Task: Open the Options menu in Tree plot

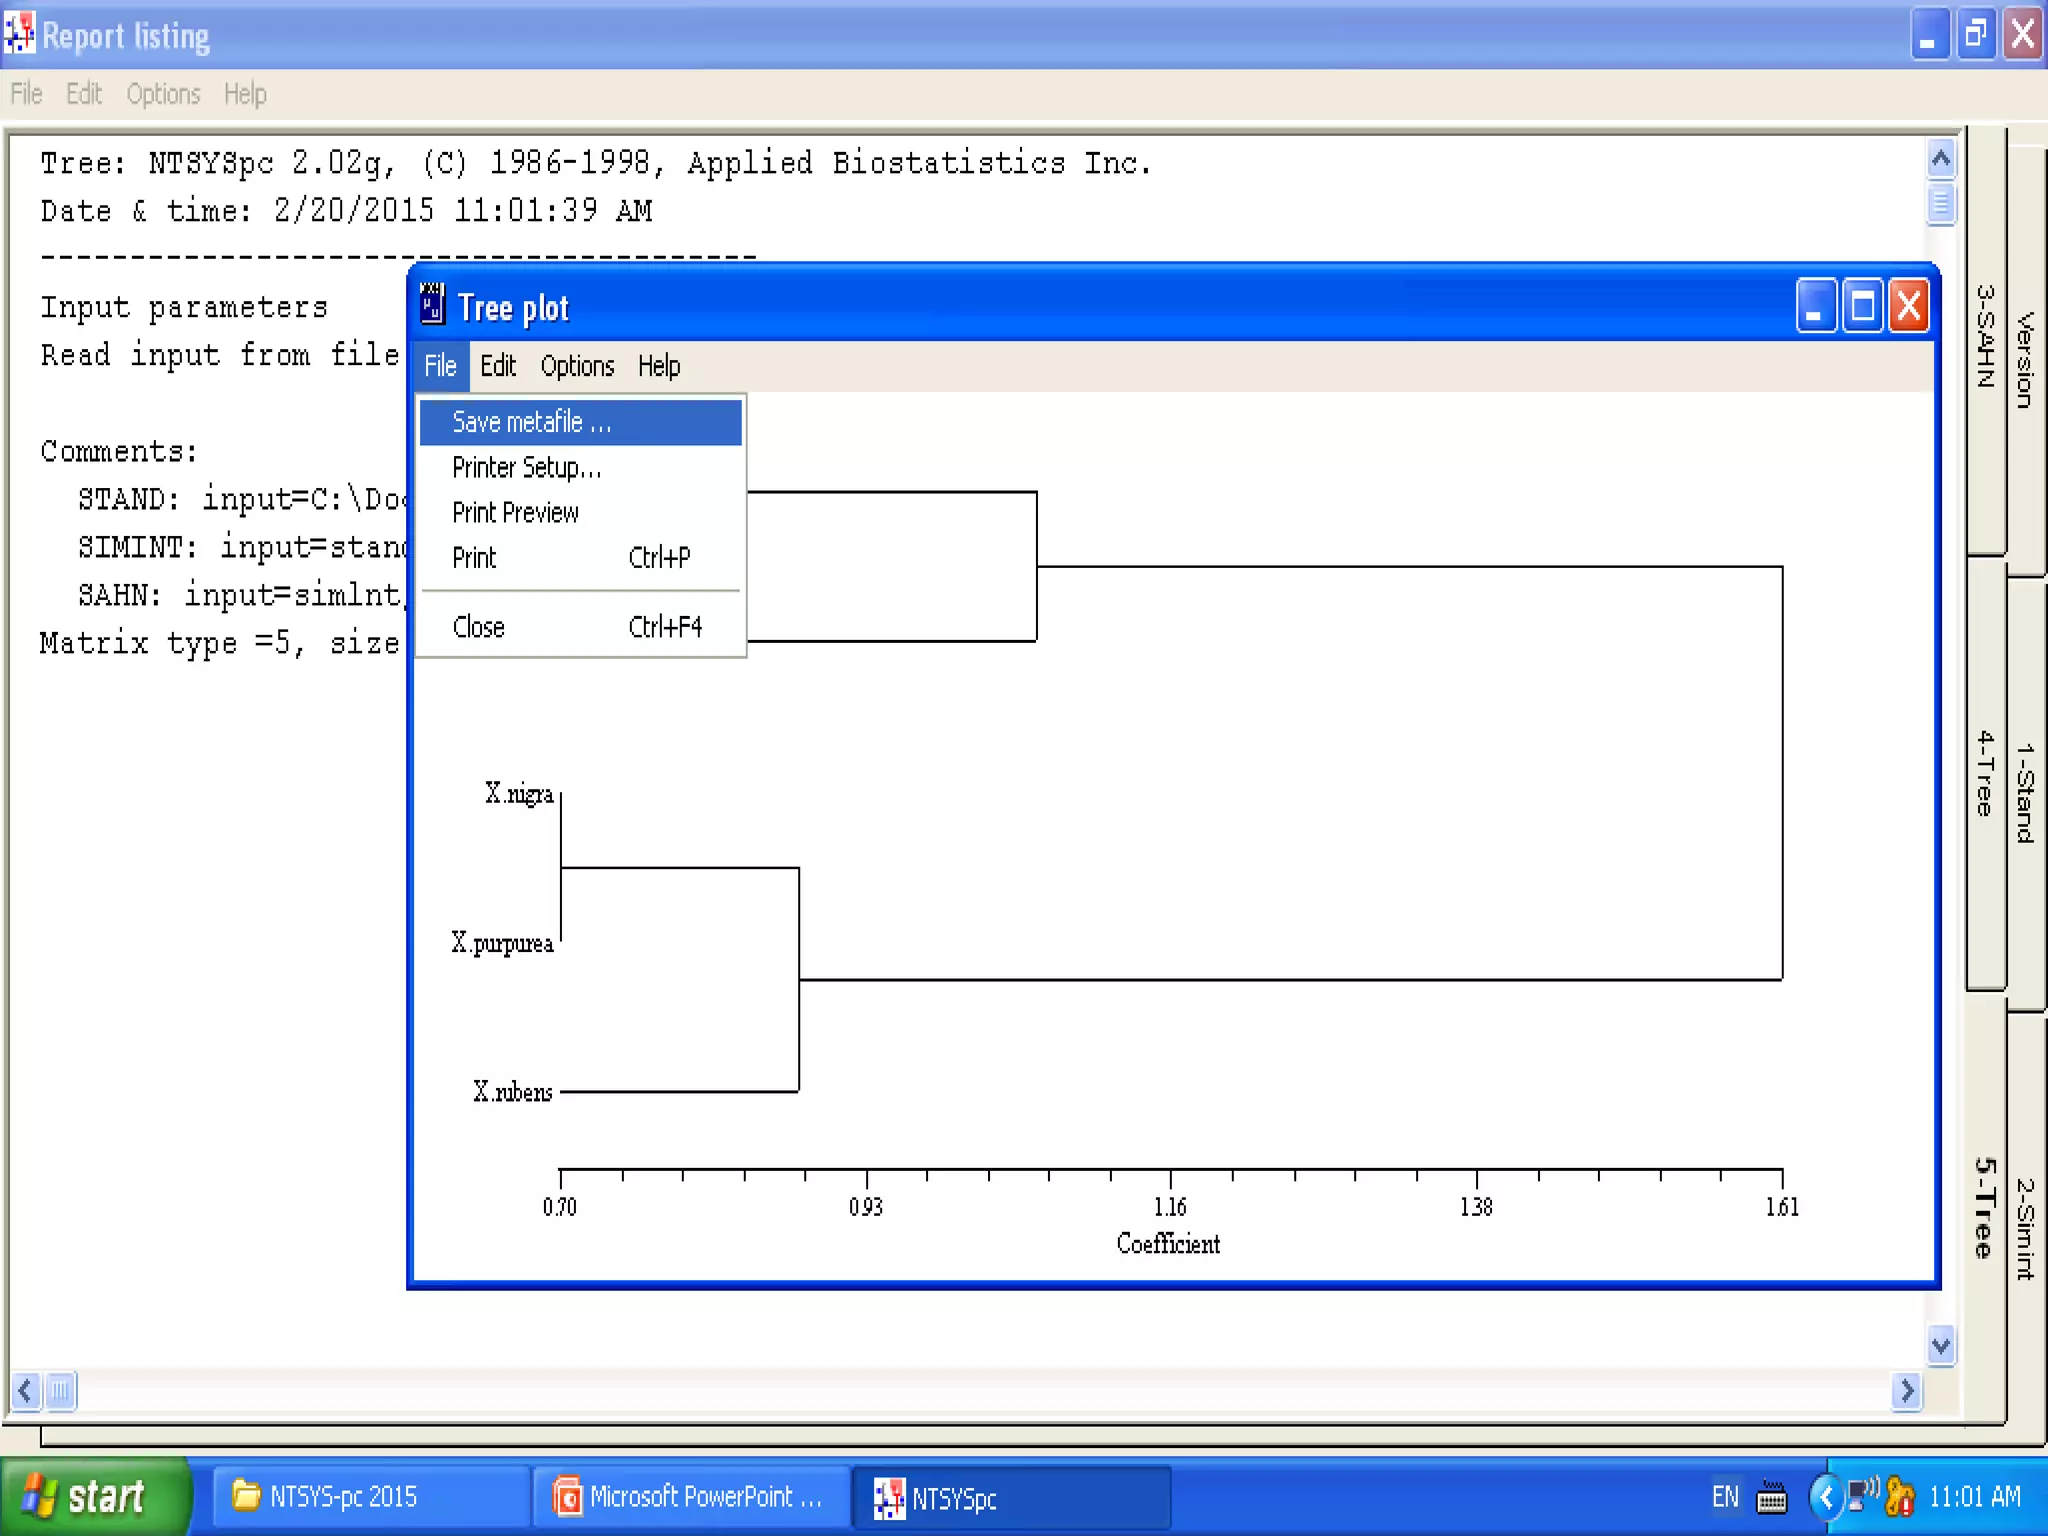Action: click(577, 366)
